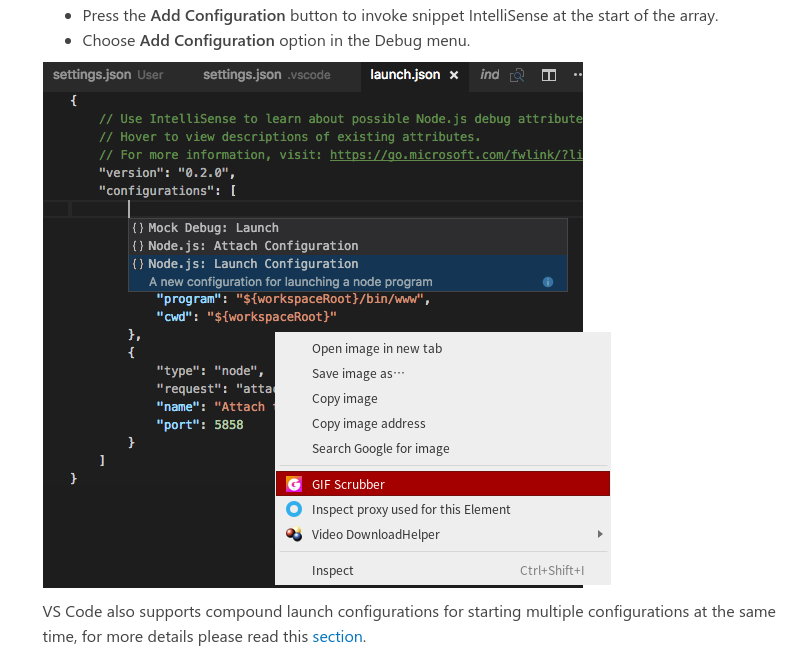Click the open preview search icon

[517, 75]
